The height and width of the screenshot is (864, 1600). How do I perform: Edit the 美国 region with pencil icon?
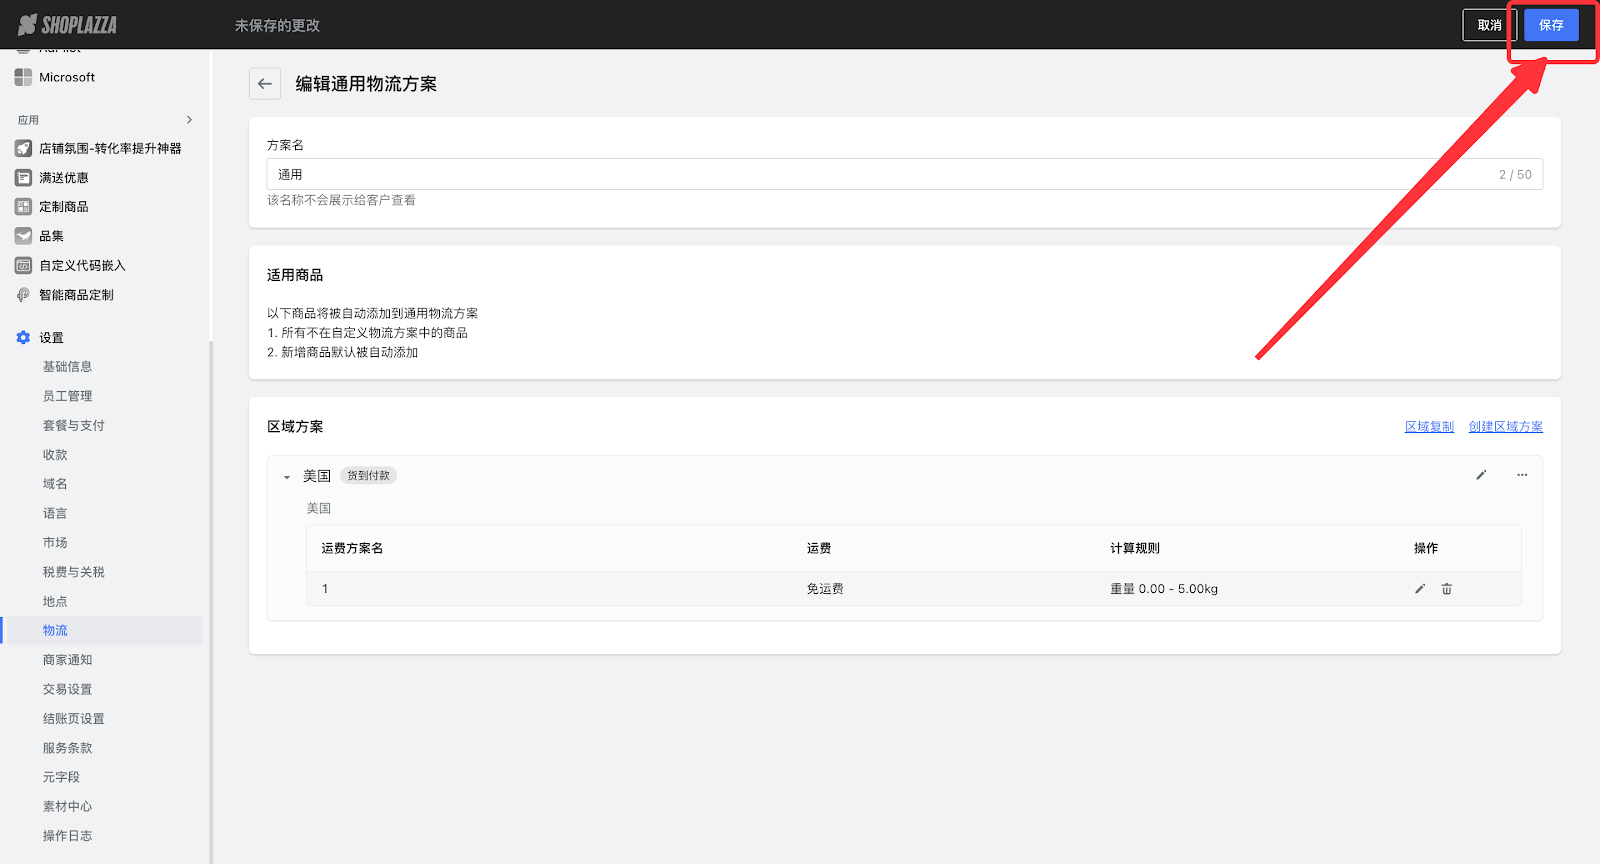1481,475
